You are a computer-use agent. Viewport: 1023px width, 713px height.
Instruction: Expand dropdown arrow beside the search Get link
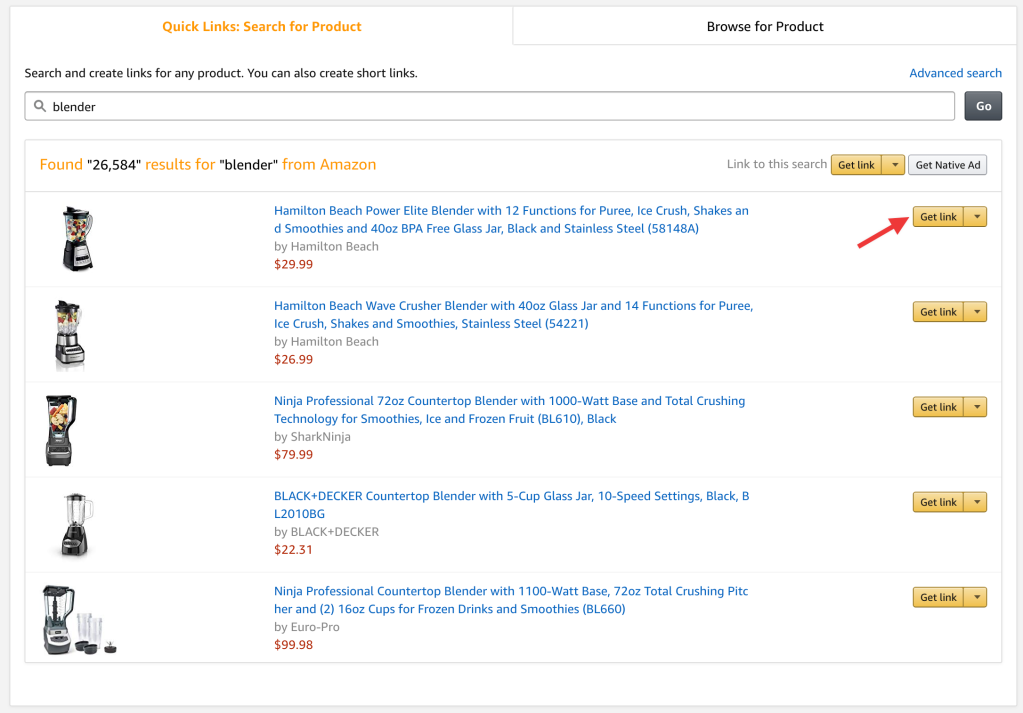(894, 165)
